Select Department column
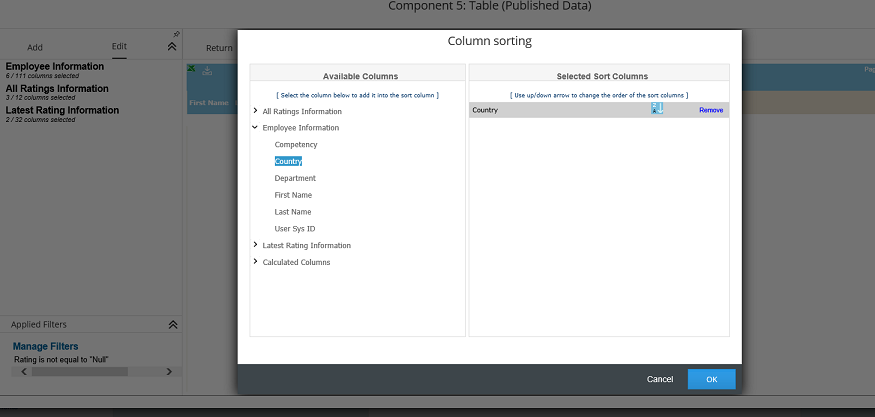The height and width of the screenshot is (417, 875). tap(295, 178)
